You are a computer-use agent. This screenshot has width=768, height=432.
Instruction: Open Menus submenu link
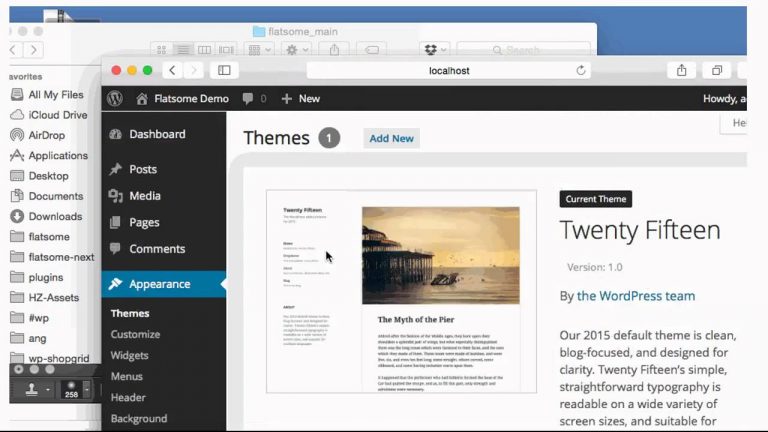point(126,377)
